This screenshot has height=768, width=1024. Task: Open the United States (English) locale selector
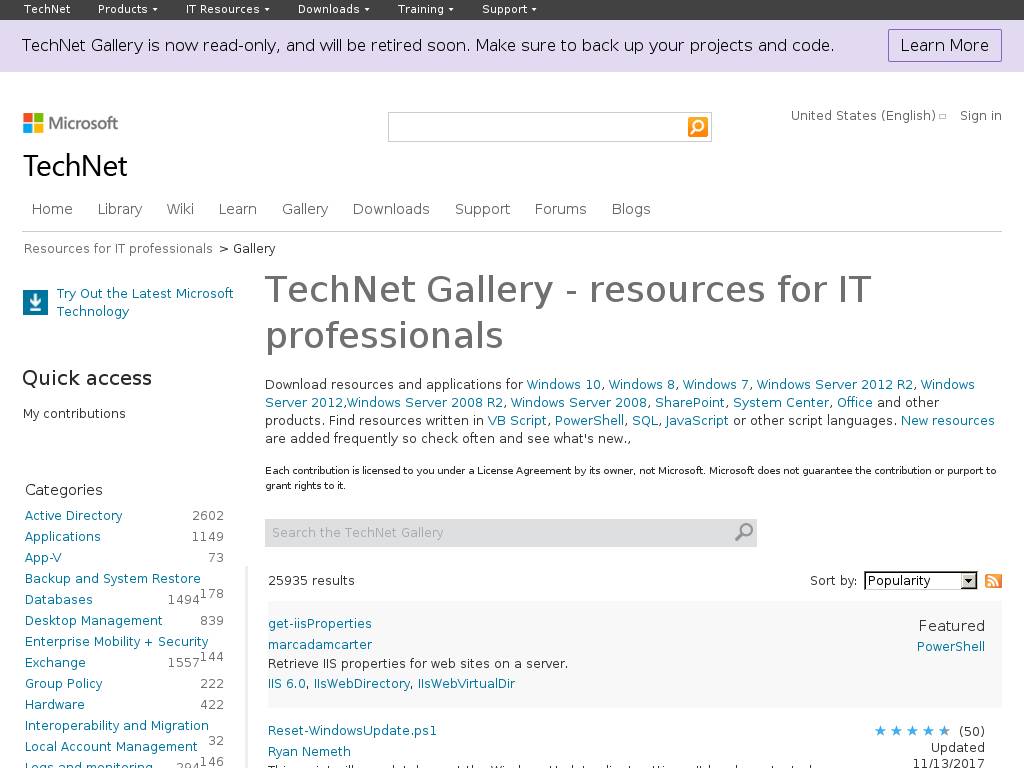pyautogui.click(x=867, y=116)
